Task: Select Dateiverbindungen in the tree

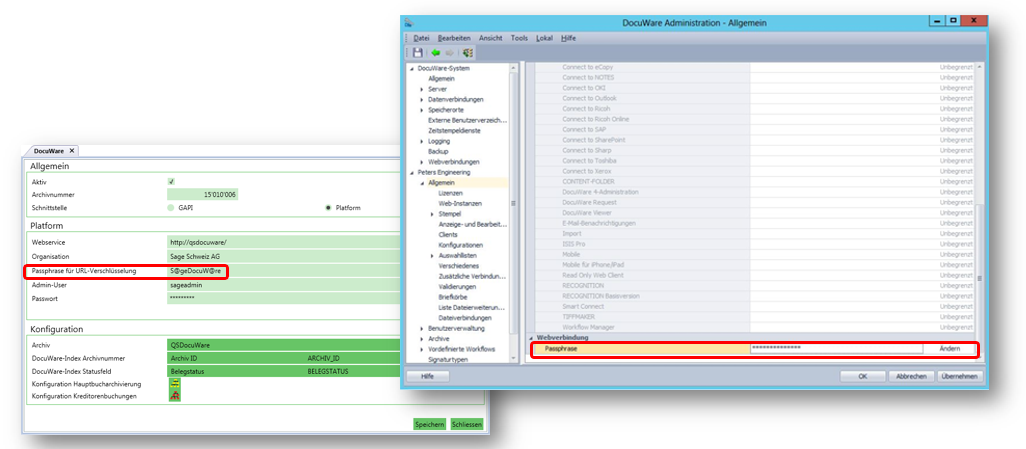Action: (x=465, y=318)
